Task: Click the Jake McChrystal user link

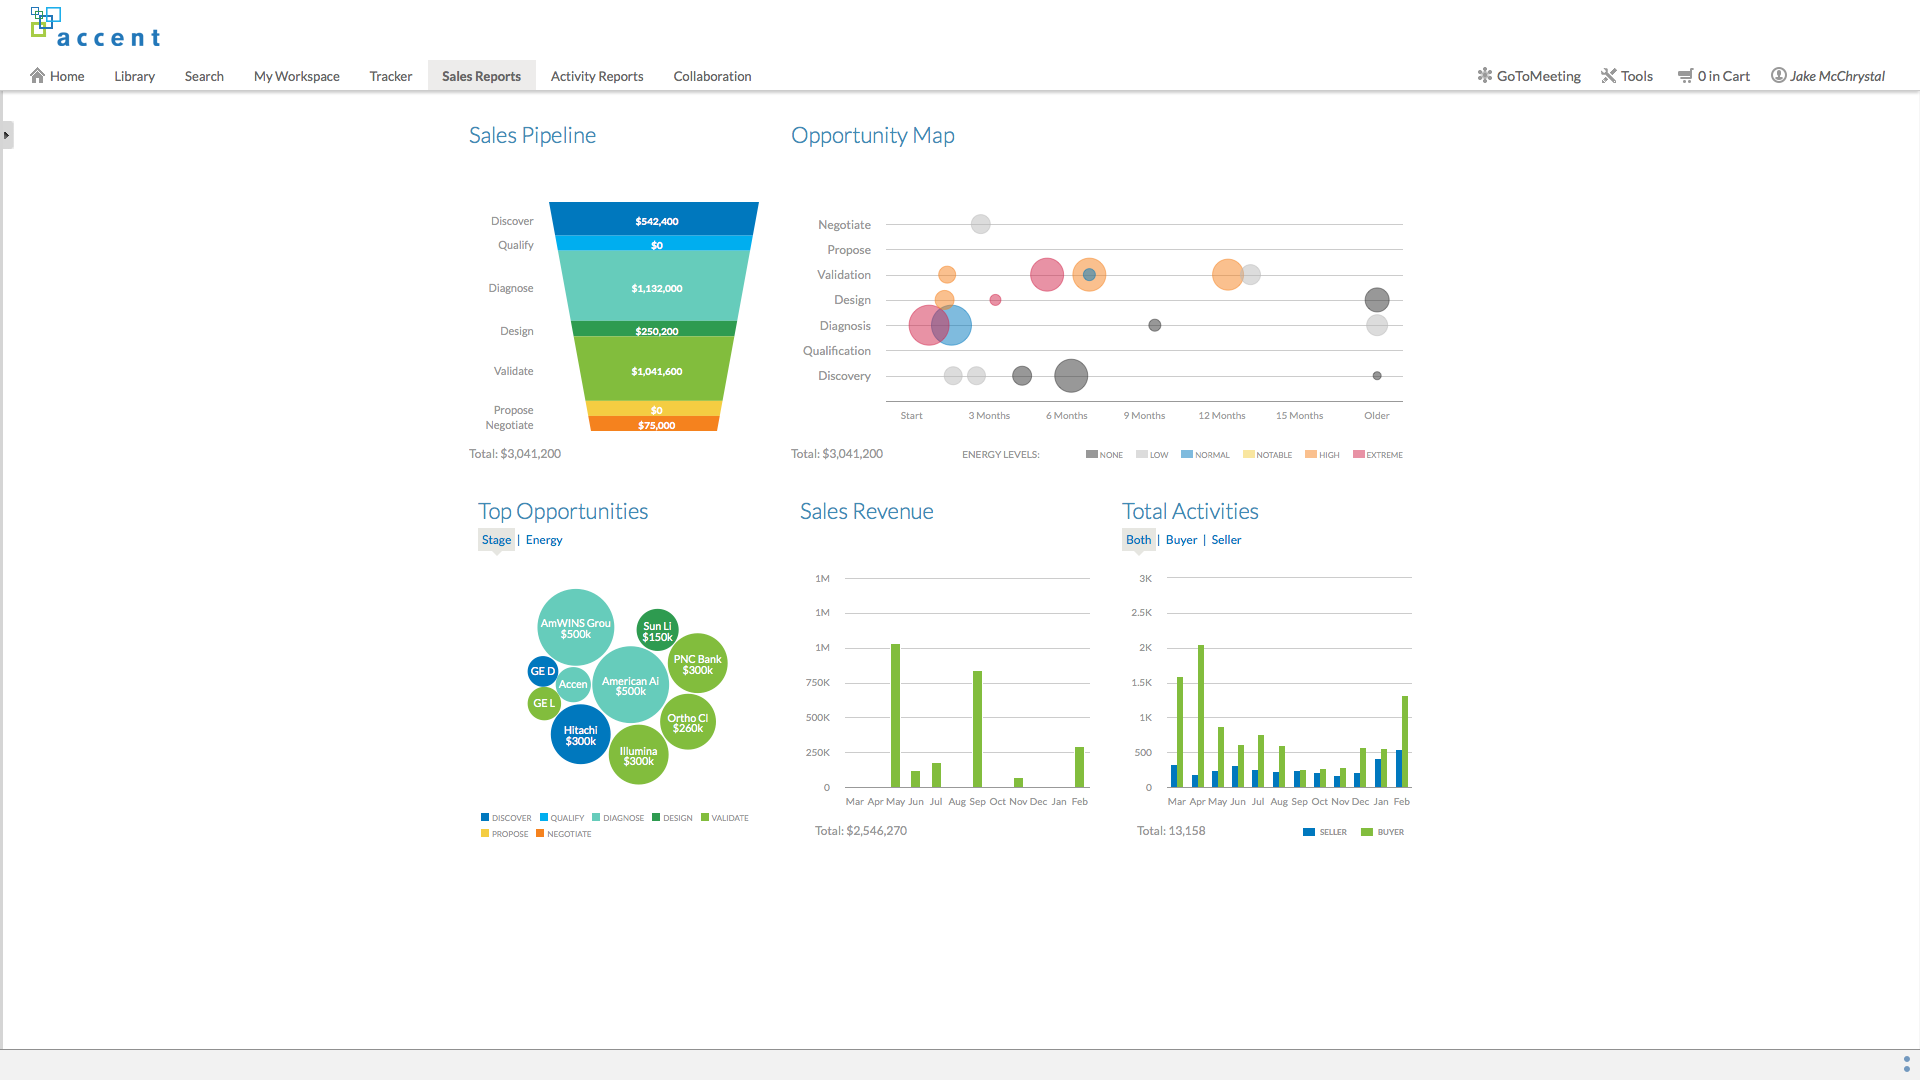Action: coord(1837,76)
